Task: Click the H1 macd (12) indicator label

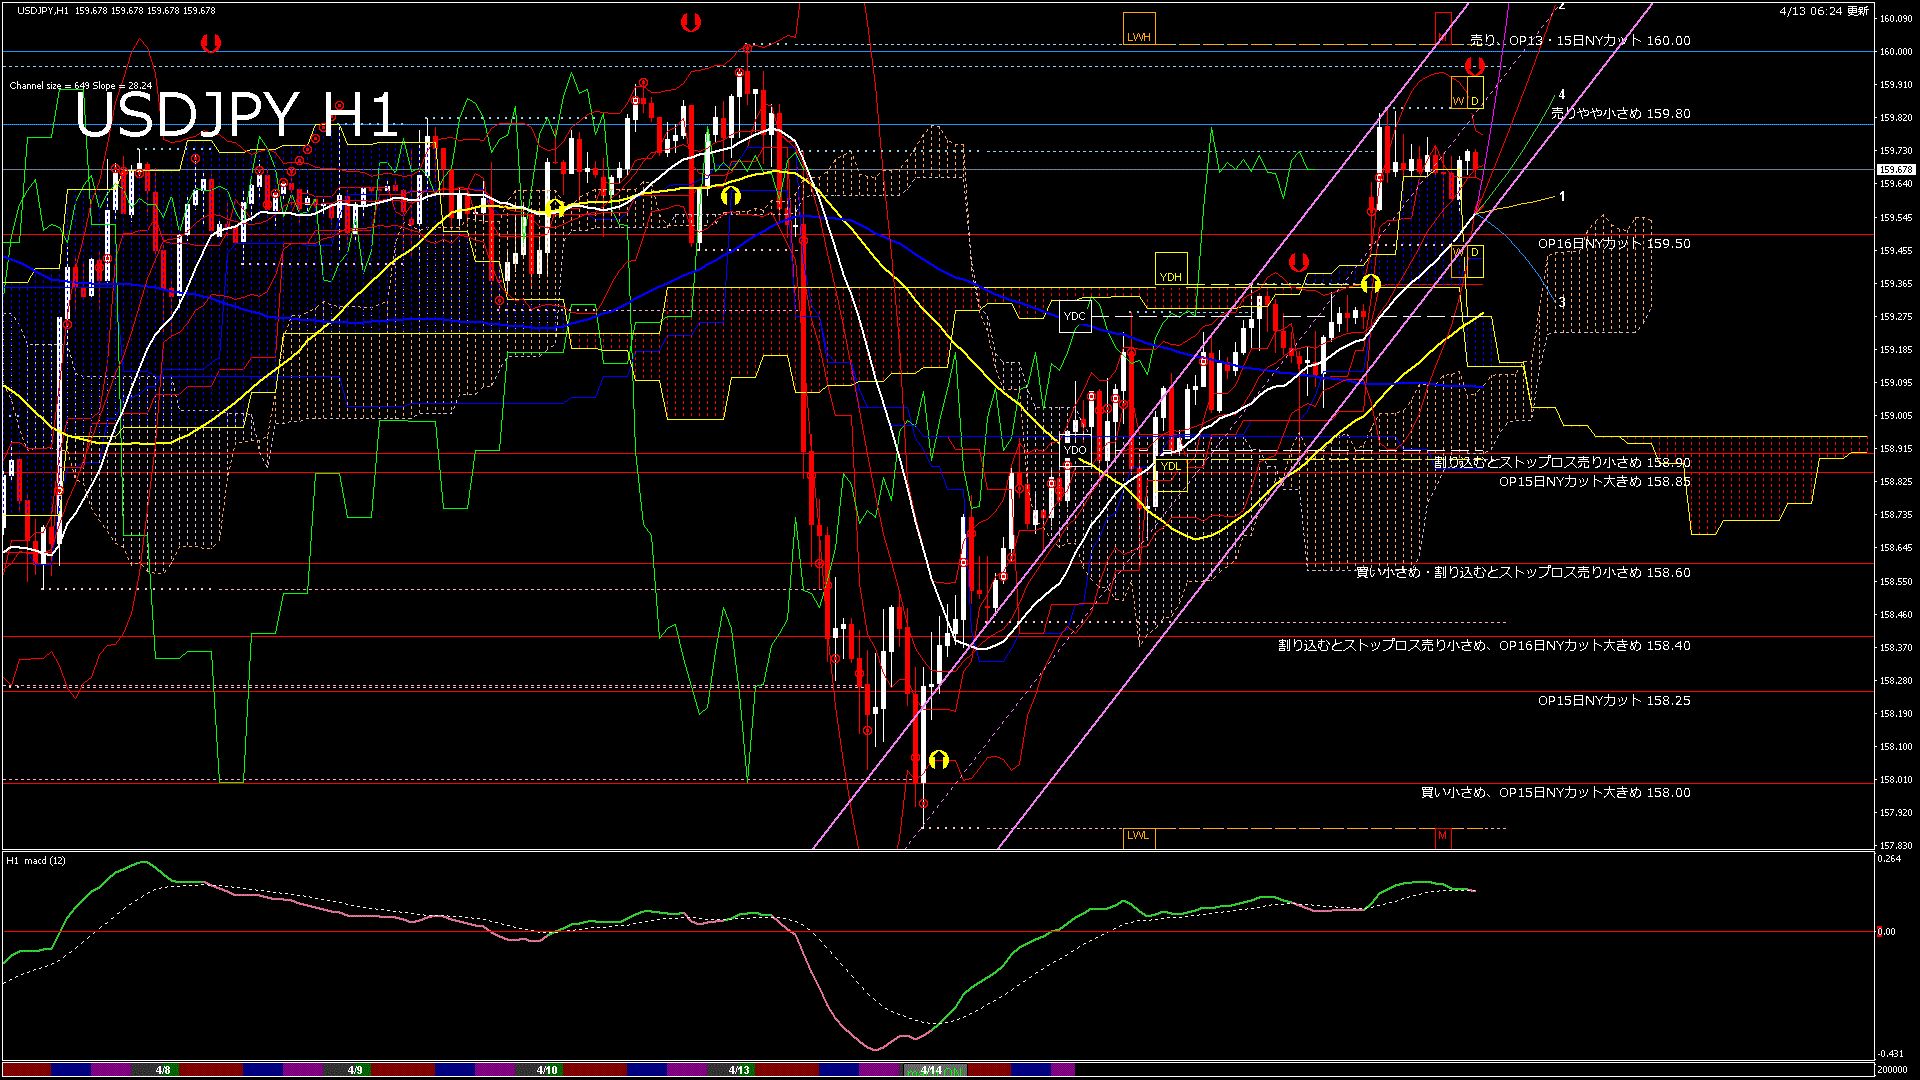Action: [x=37, y=861]
